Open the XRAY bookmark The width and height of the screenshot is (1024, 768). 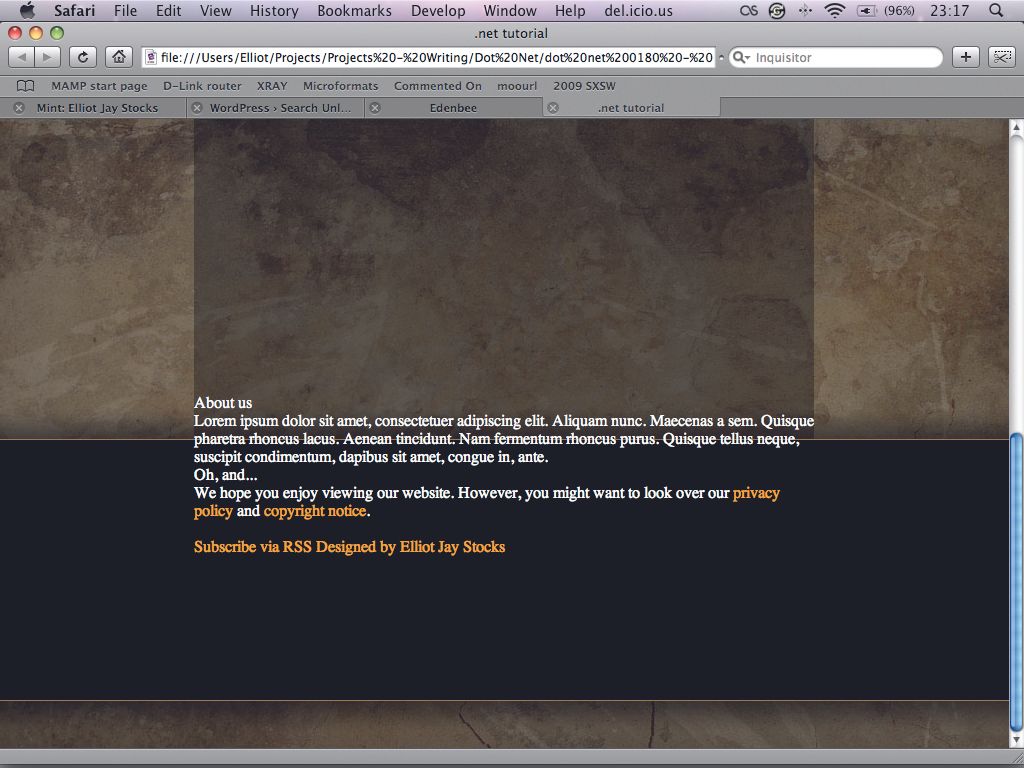click(272, 86)
